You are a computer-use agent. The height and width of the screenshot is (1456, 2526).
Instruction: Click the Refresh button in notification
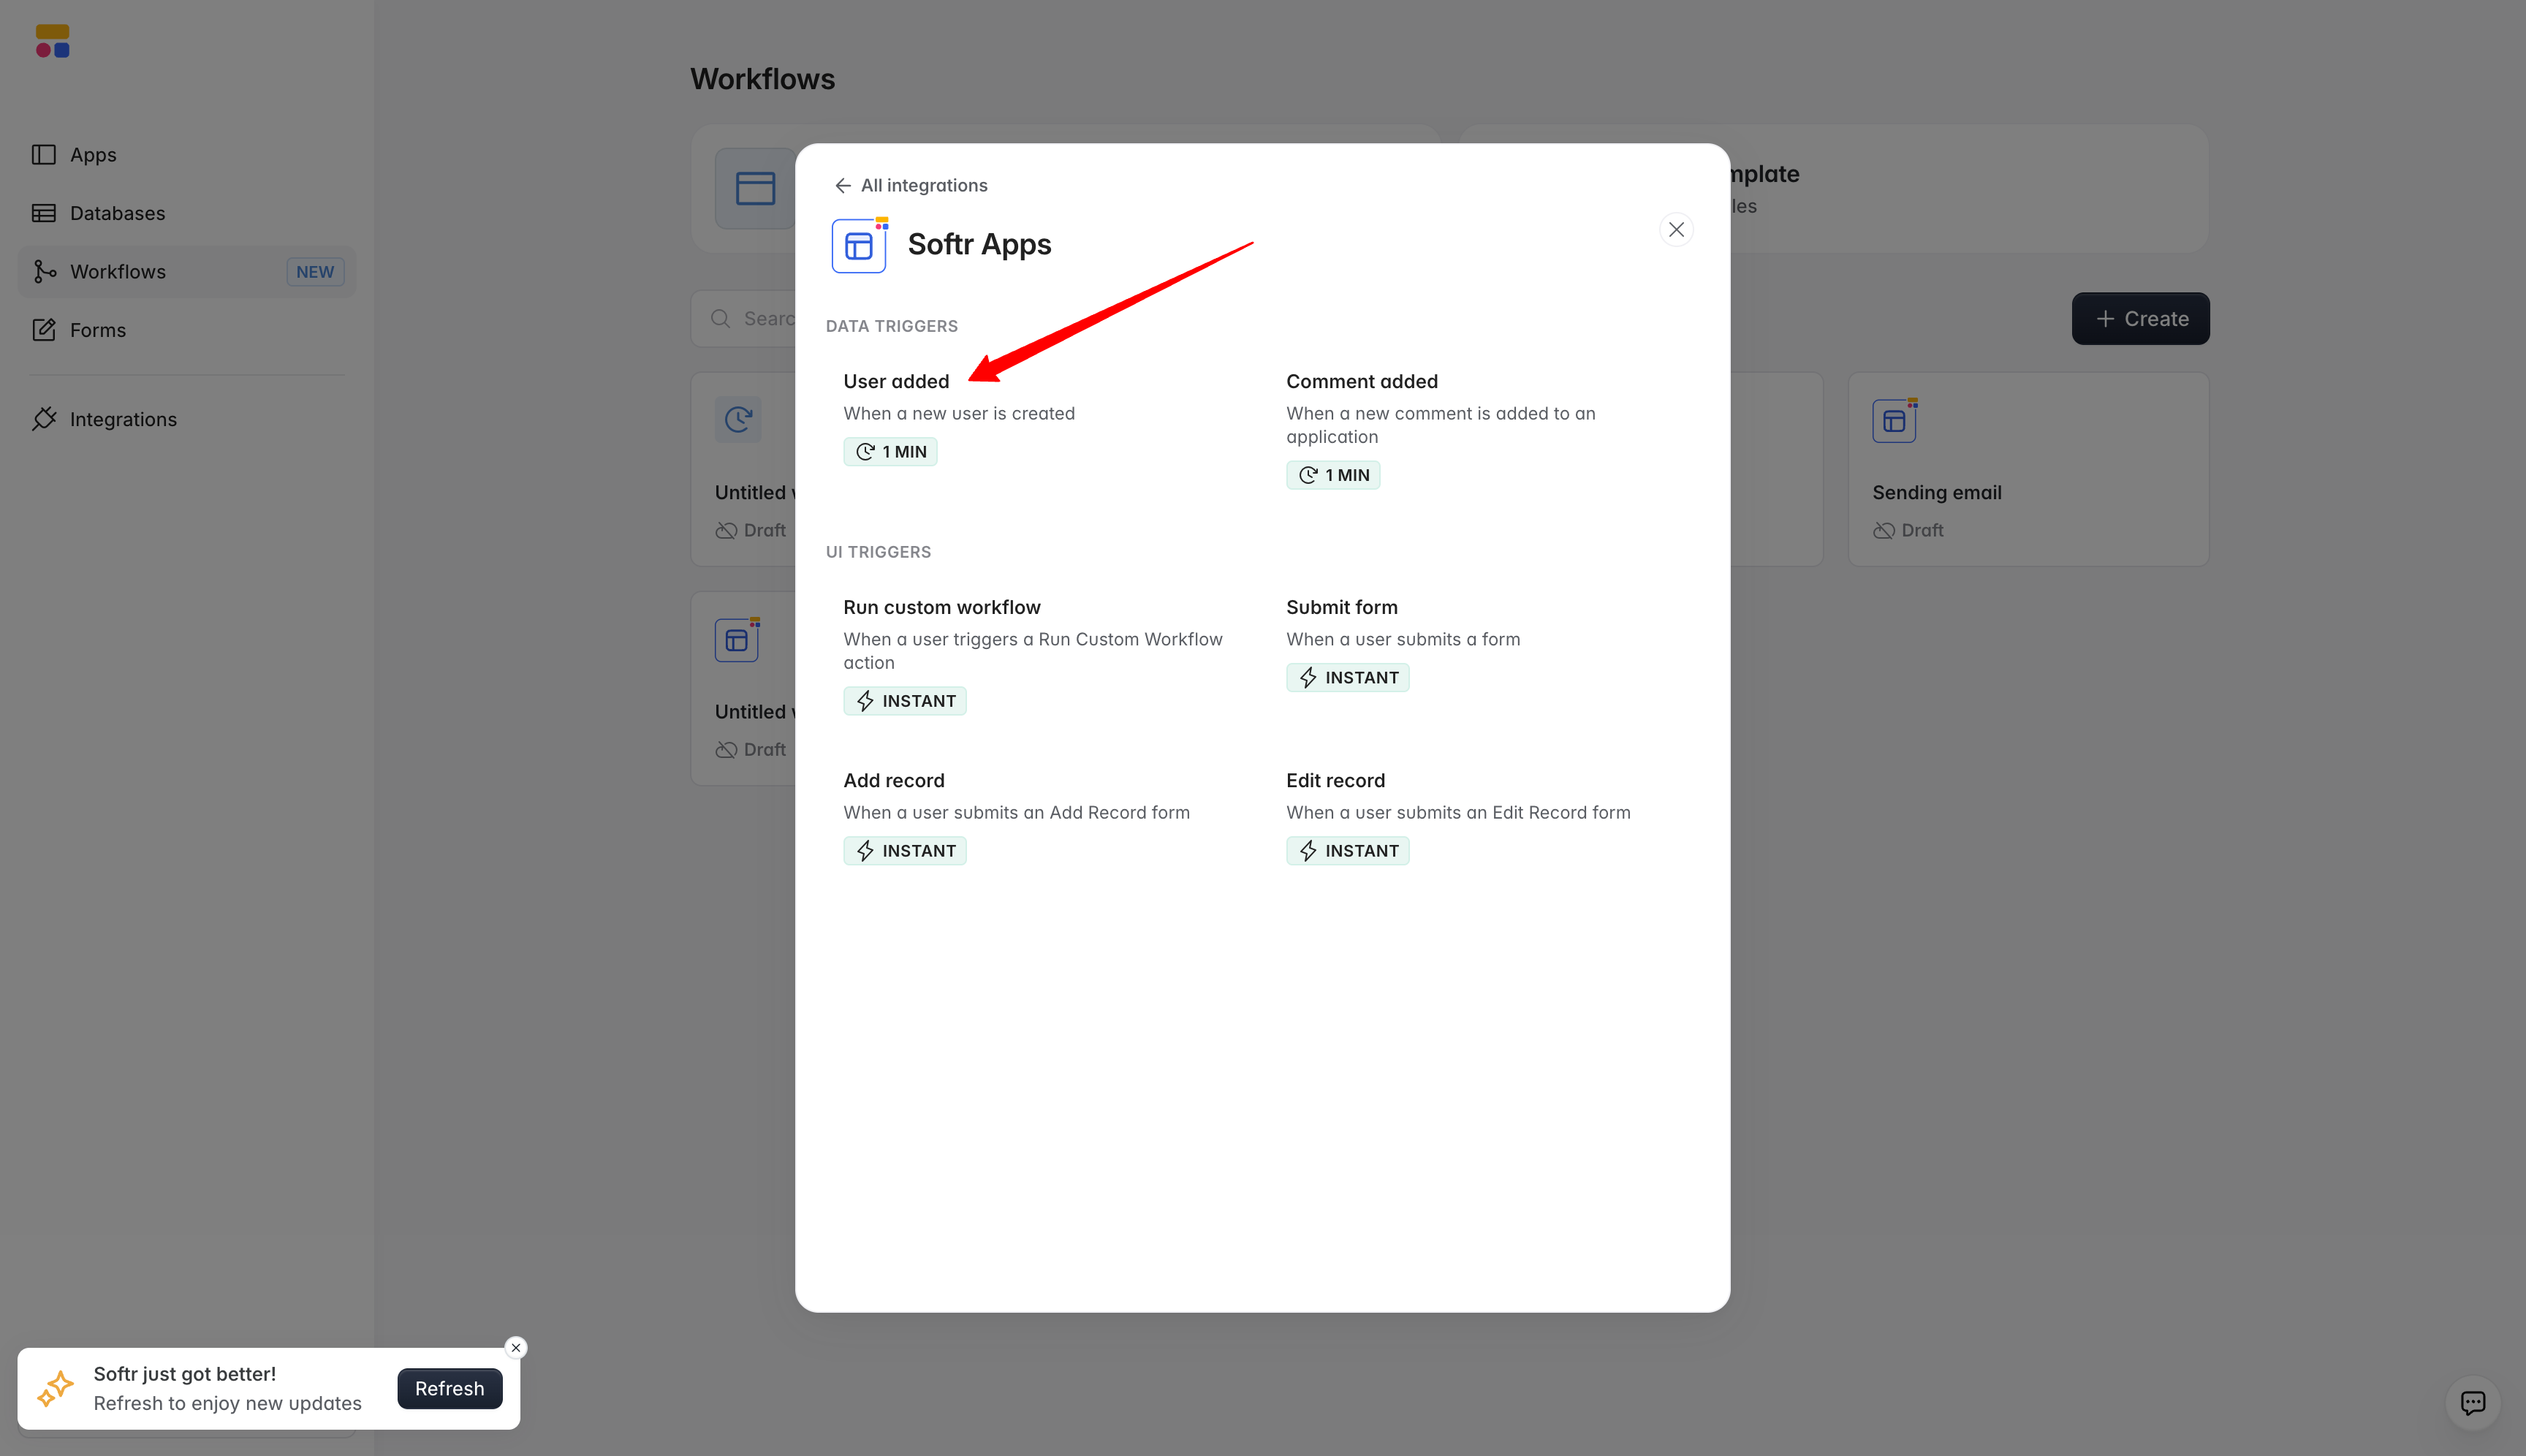(449, 1388)
